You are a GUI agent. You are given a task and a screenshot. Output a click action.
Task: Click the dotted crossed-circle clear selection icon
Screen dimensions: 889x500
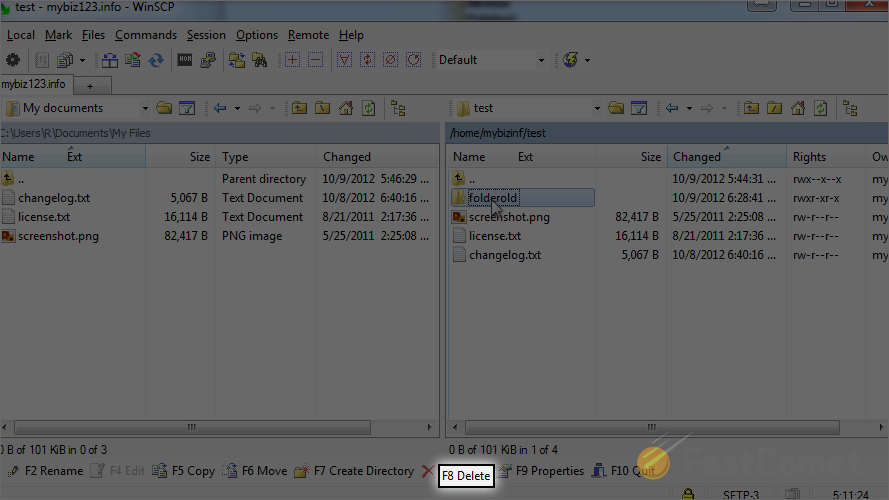(x=391, y=60)
